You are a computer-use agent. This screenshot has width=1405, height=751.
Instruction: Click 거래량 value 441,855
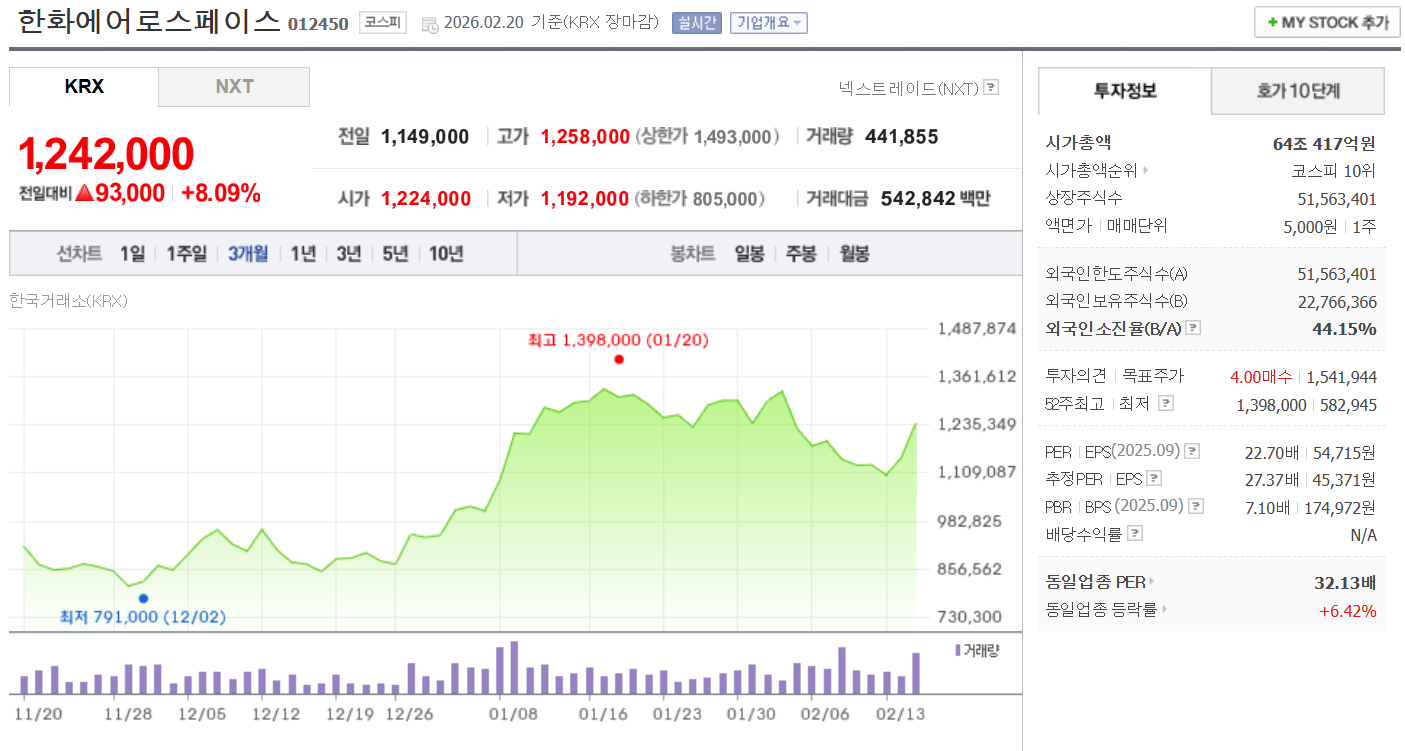pyautogui.click(x=901, y=137)
